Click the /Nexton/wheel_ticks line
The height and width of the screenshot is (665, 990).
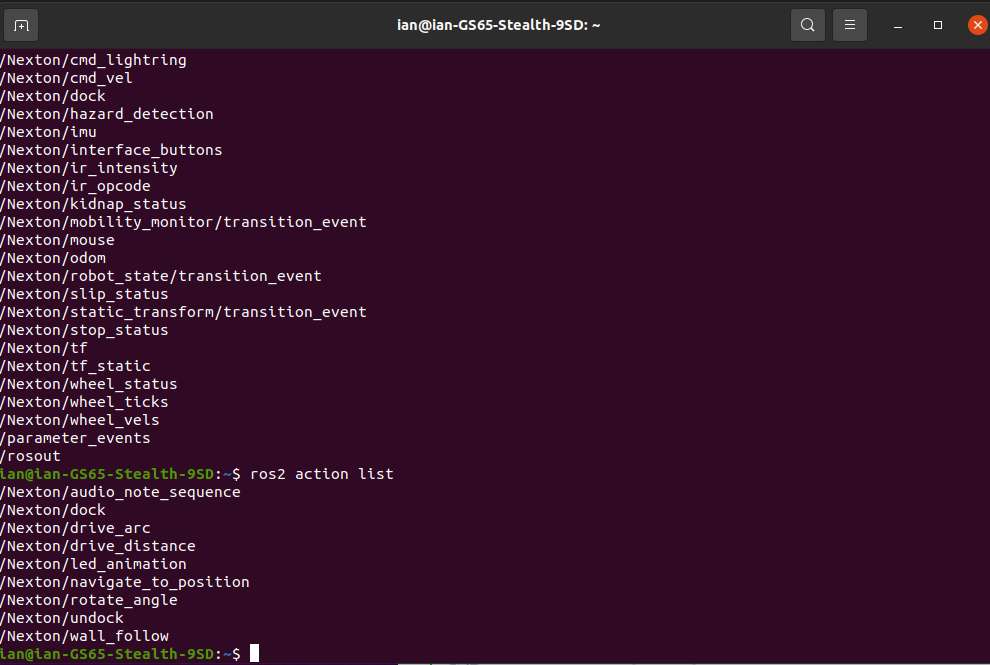[x=85, y=402]
